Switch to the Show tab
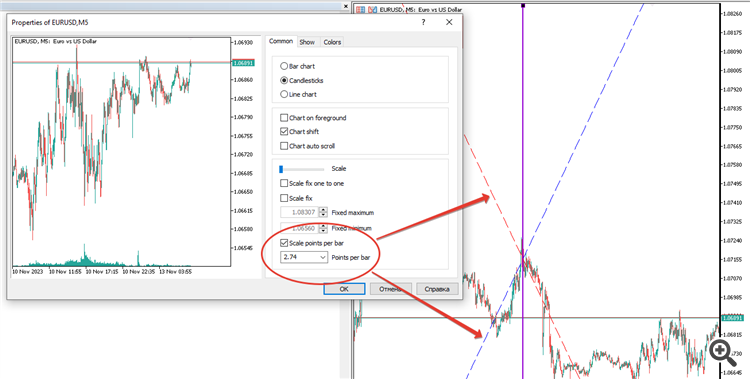Viewport: 750px width, 379px height. pos(307,42)
